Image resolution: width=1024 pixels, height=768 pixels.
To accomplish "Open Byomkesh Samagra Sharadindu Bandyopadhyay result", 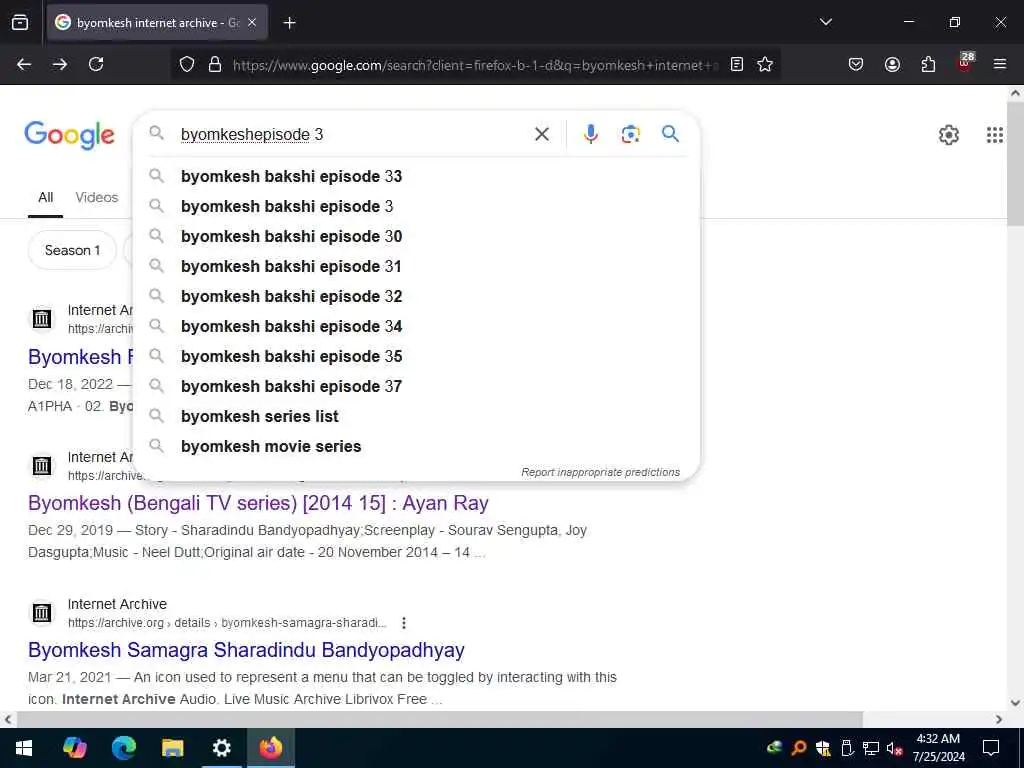I will (246, 650).
